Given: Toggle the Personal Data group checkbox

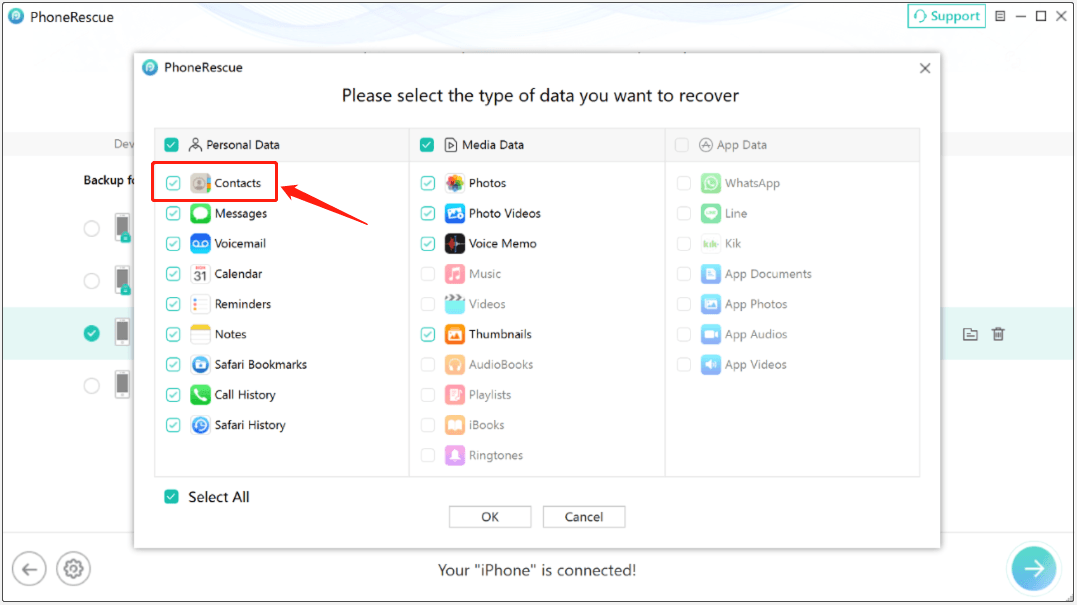Looking at the screenshot, I should click(x=171, y=145).
